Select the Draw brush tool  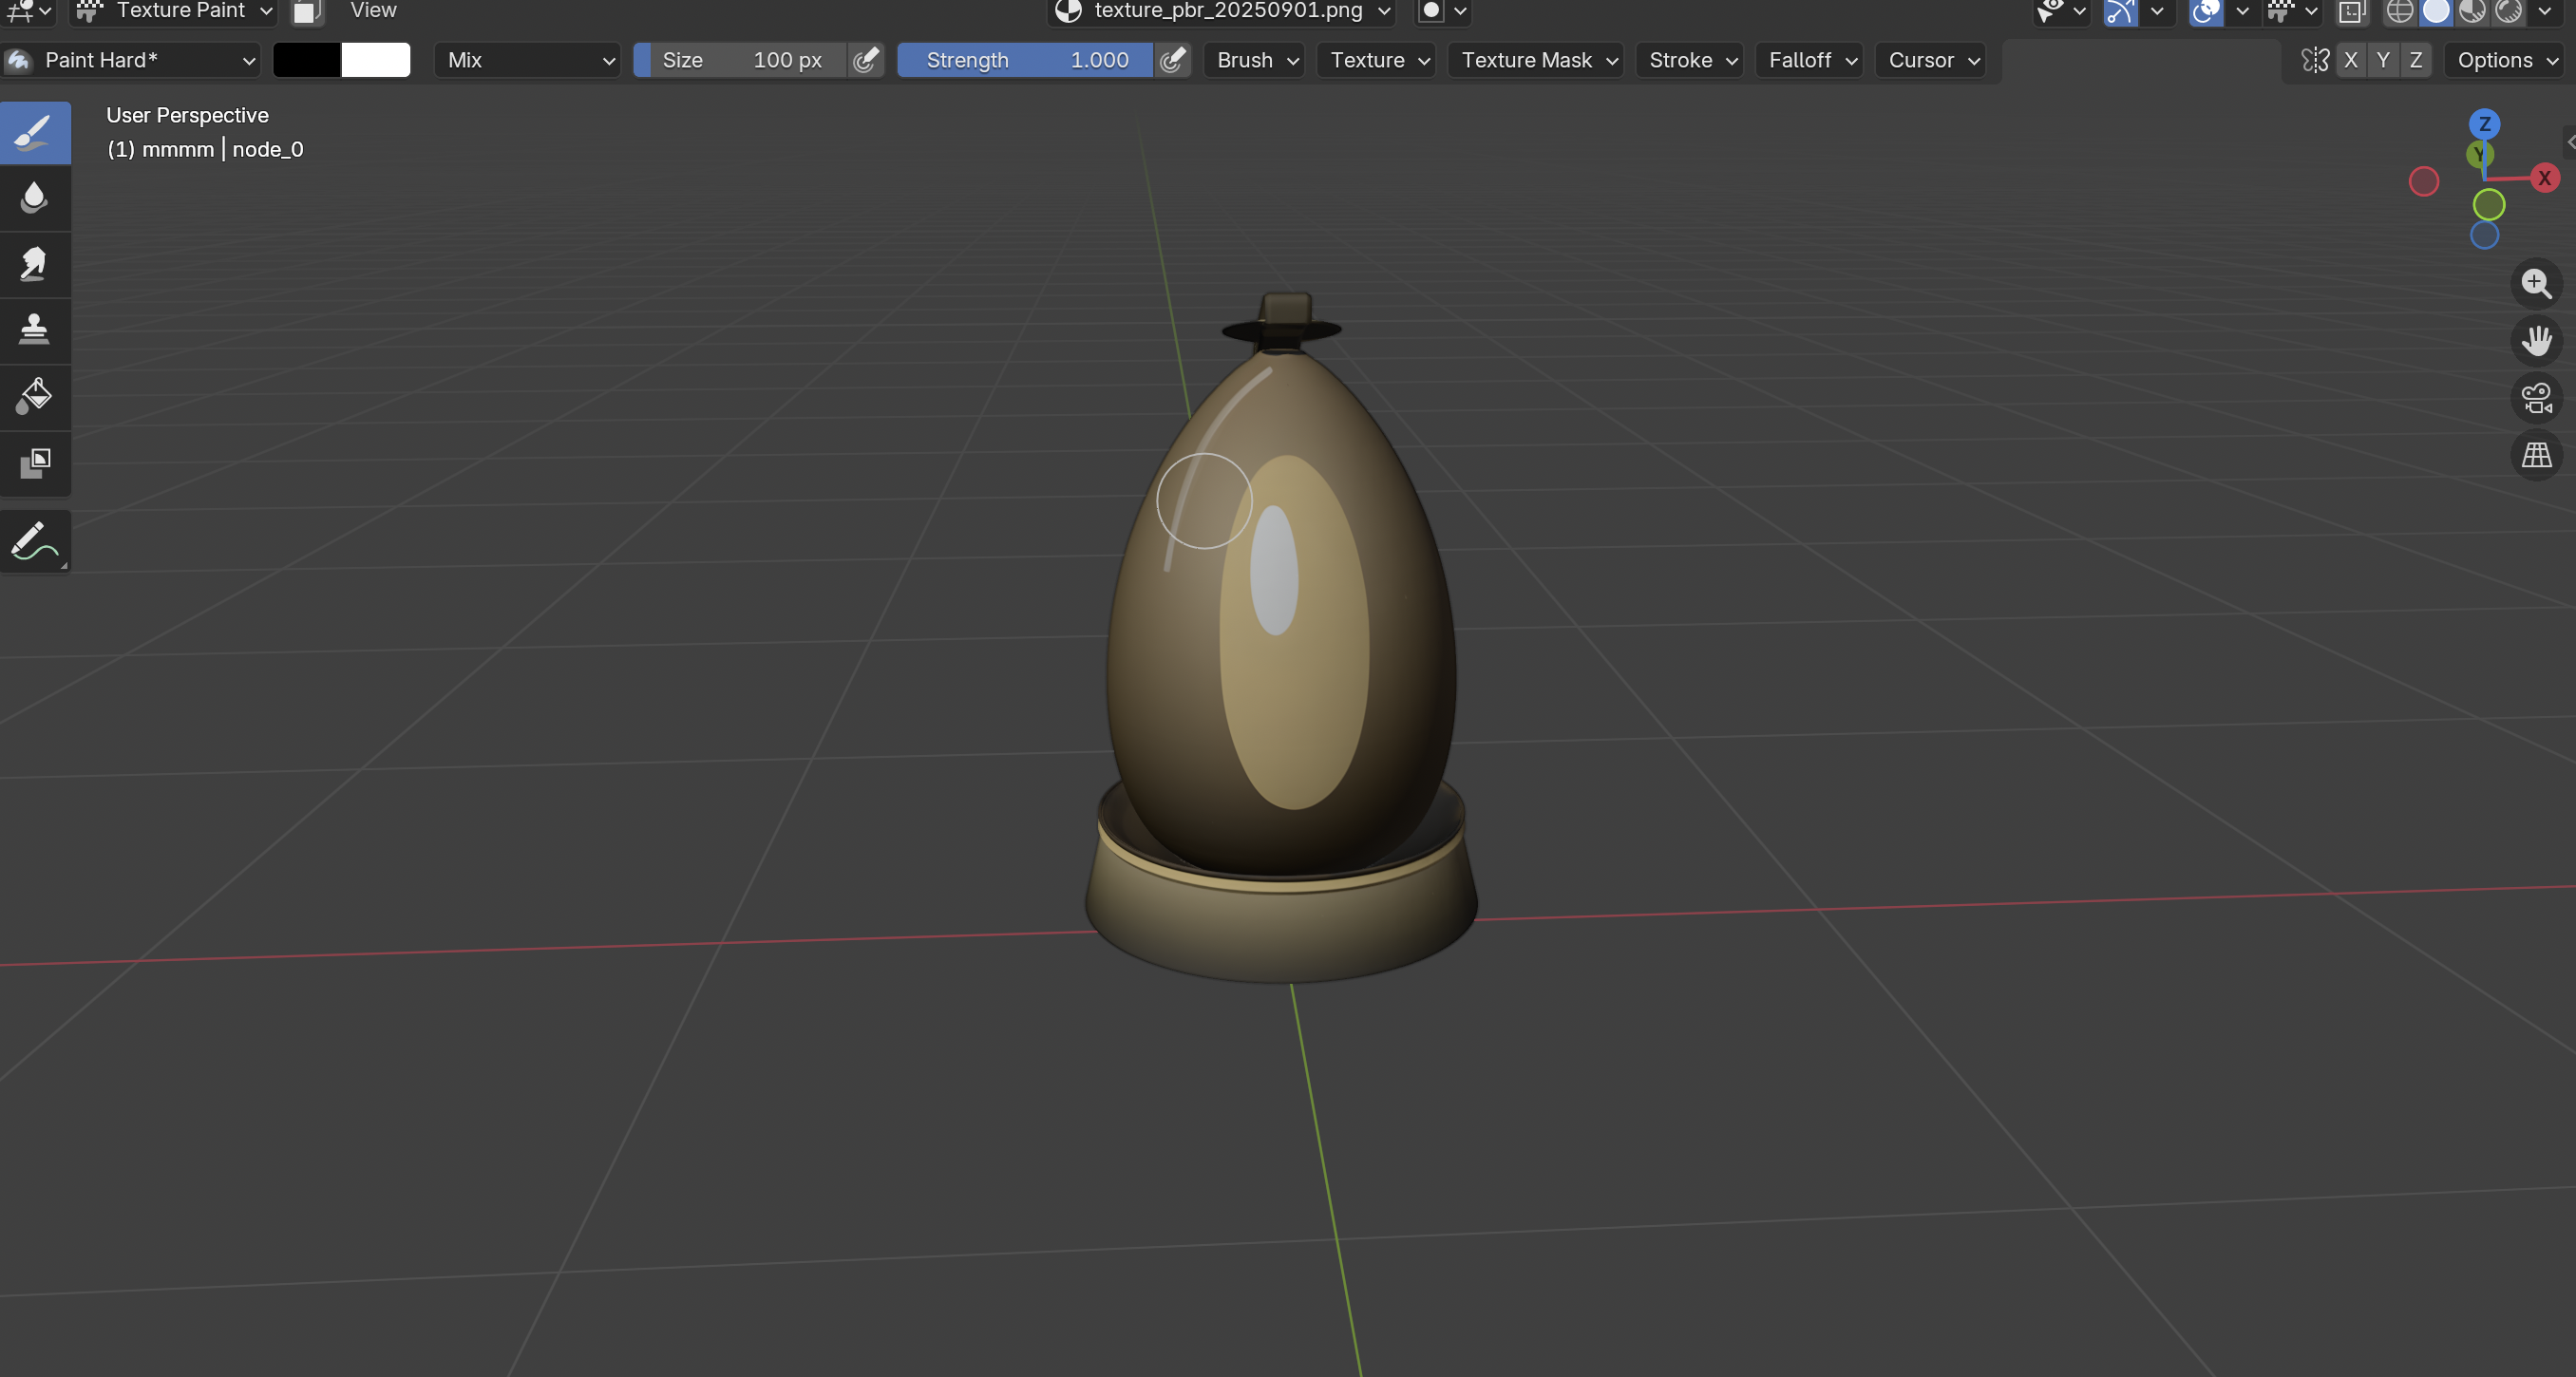(35, 132)
